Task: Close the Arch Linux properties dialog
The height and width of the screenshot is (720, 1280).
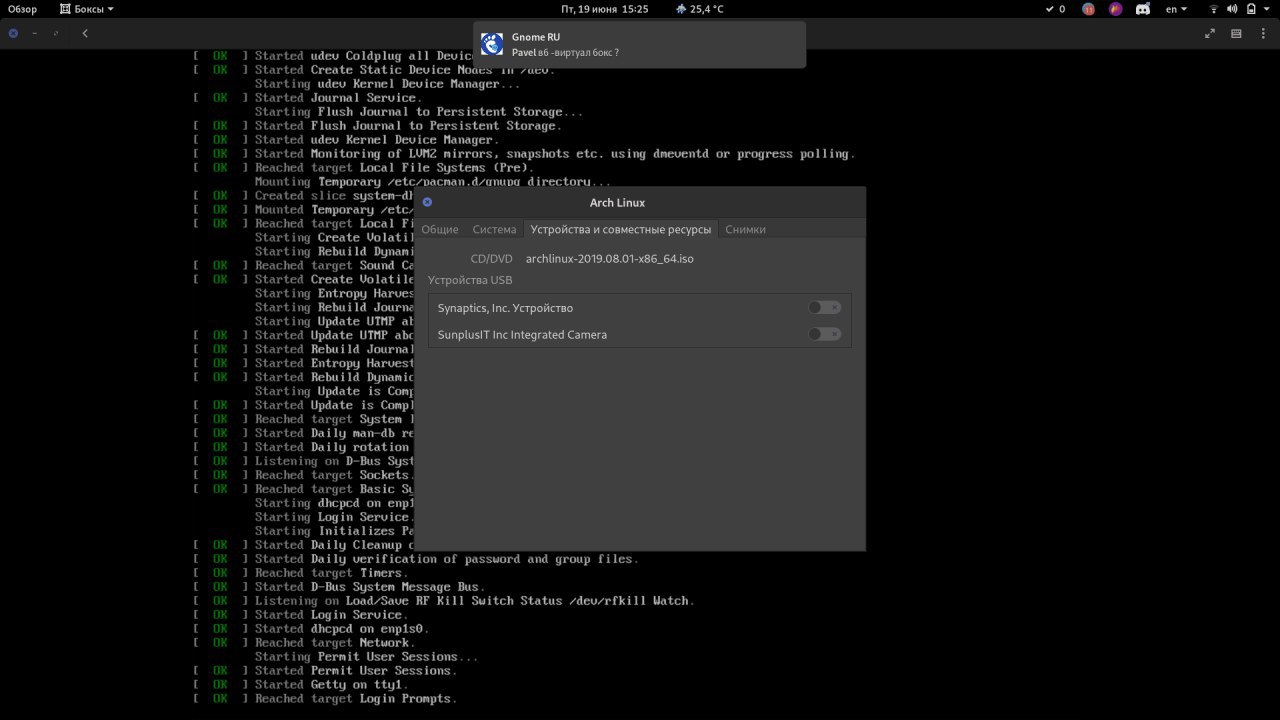Action: tap(427, 202)
